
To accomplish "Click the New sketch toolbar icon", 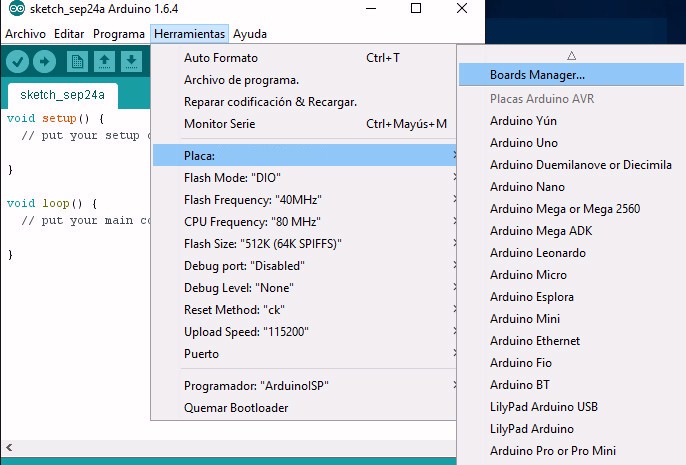I will point(77,62).
